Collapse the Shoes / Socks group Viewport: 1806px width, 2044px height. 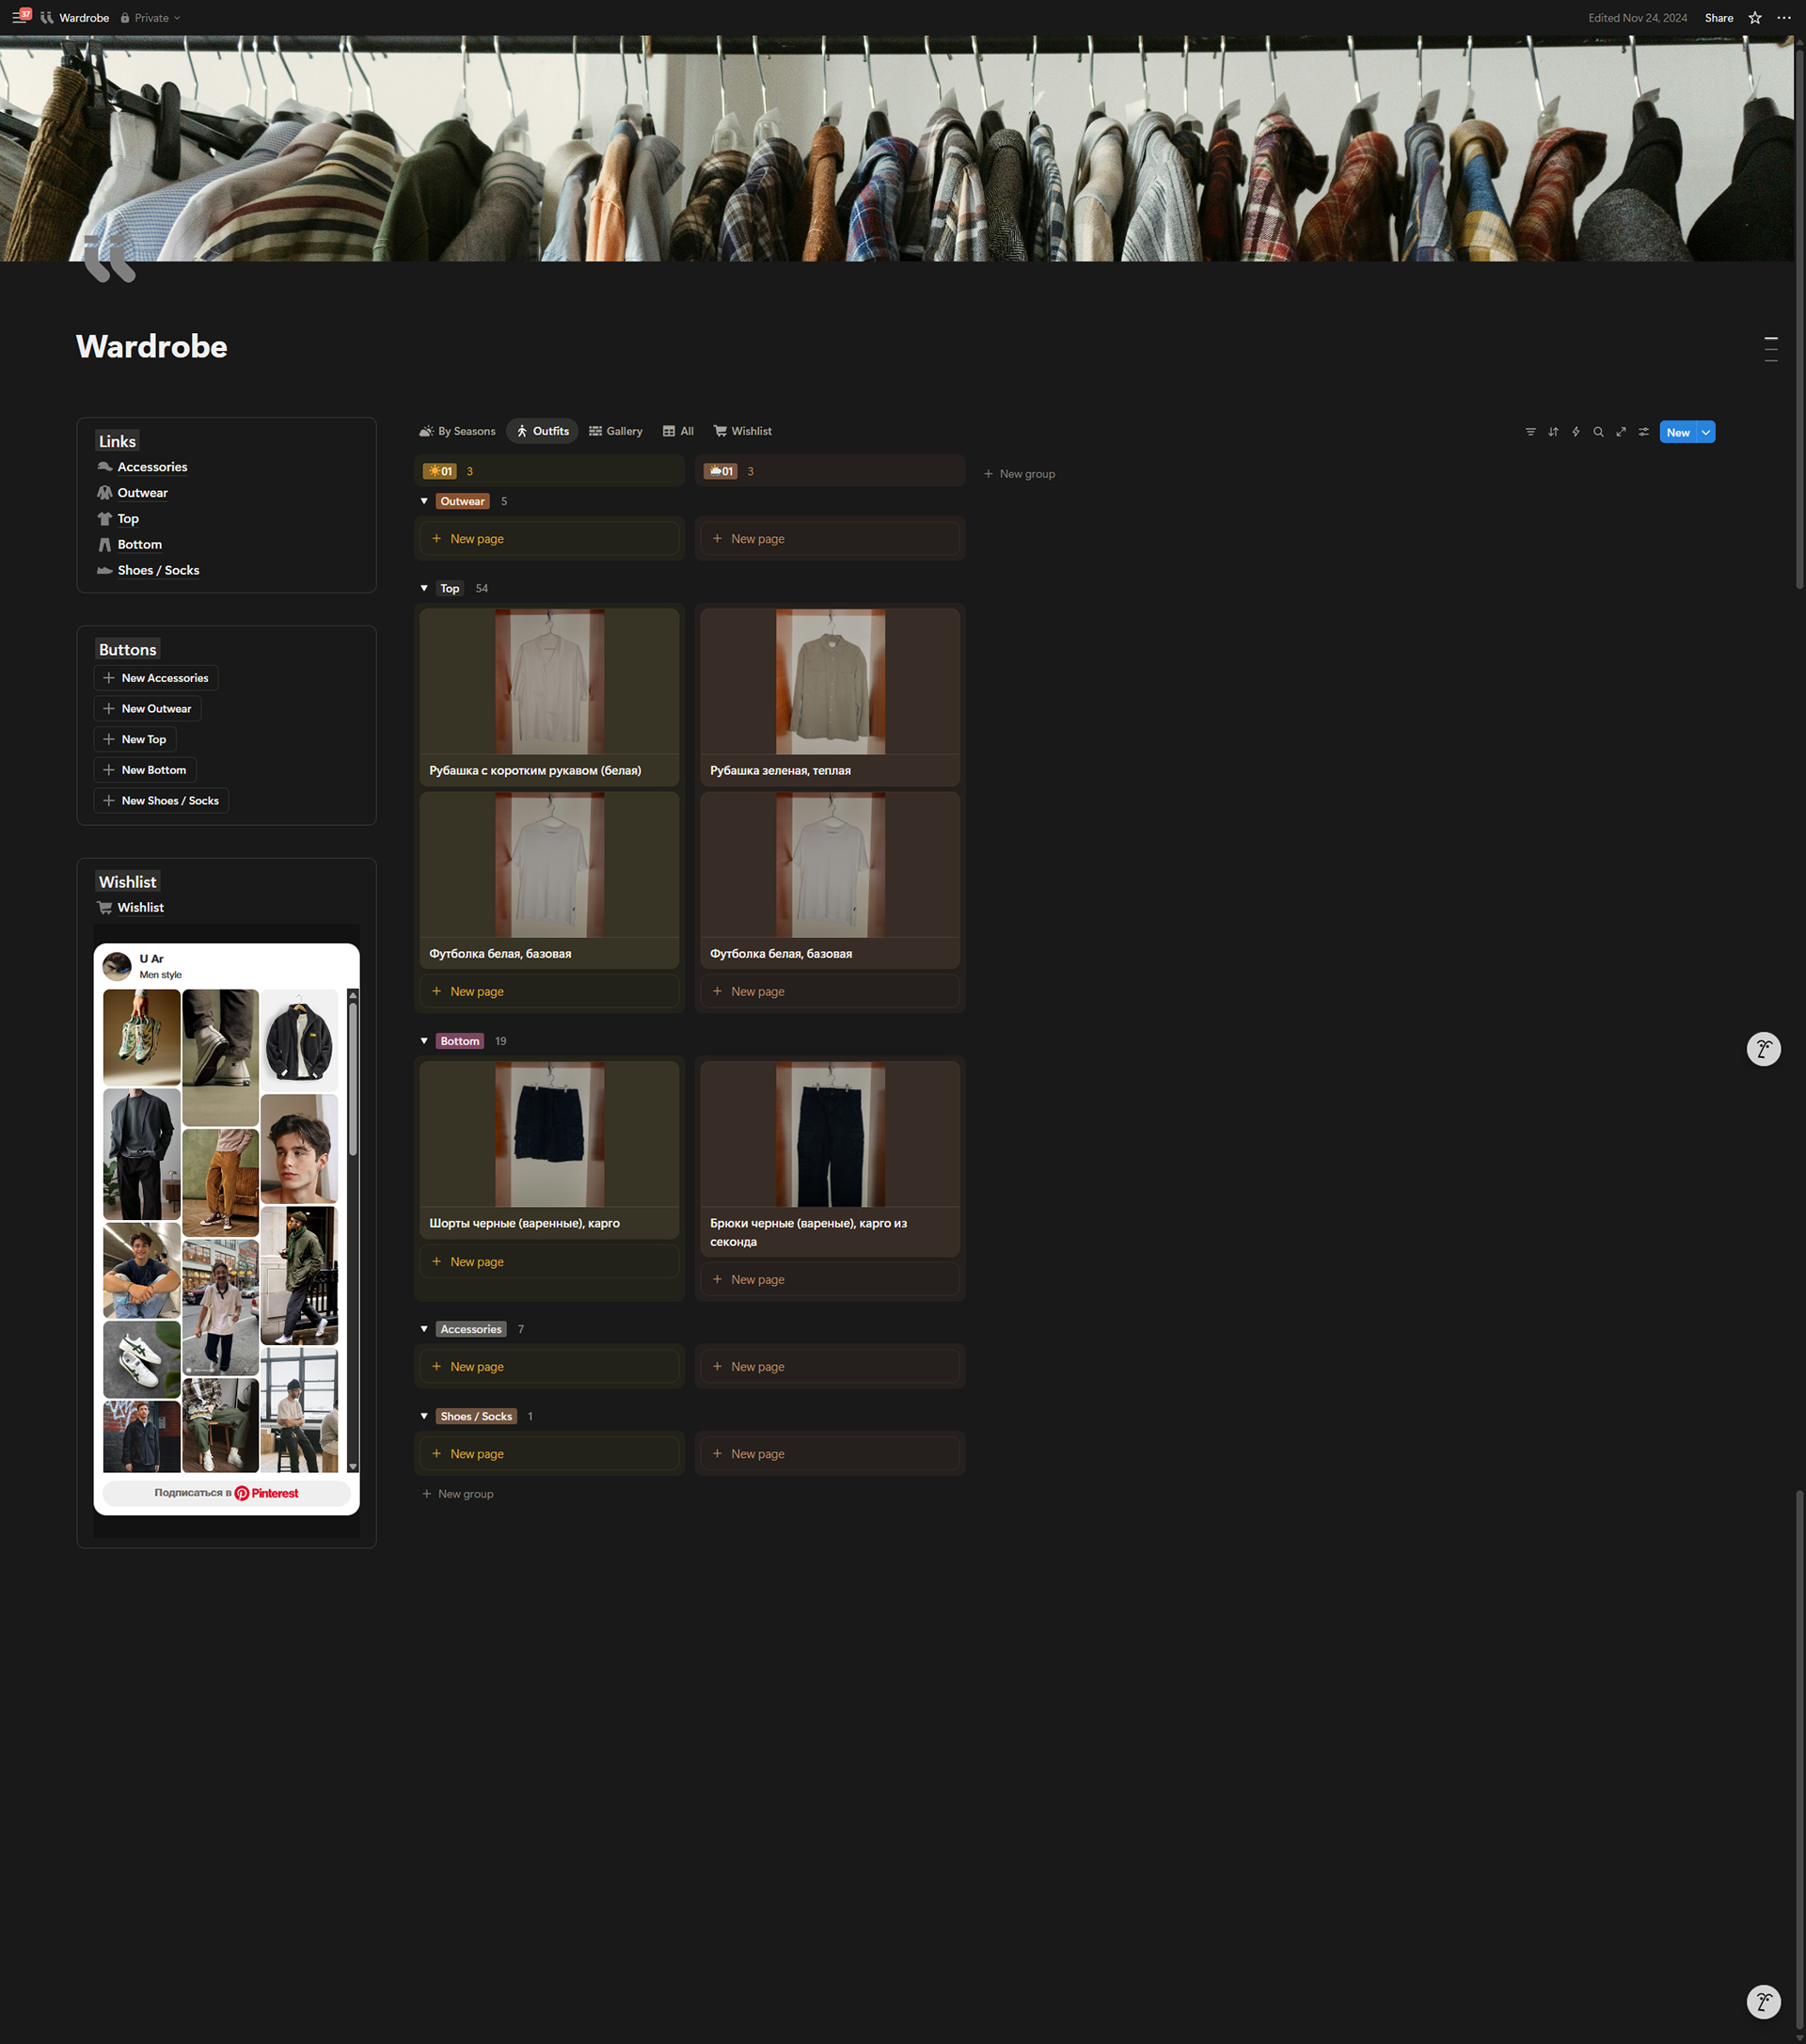point(424,1416)
